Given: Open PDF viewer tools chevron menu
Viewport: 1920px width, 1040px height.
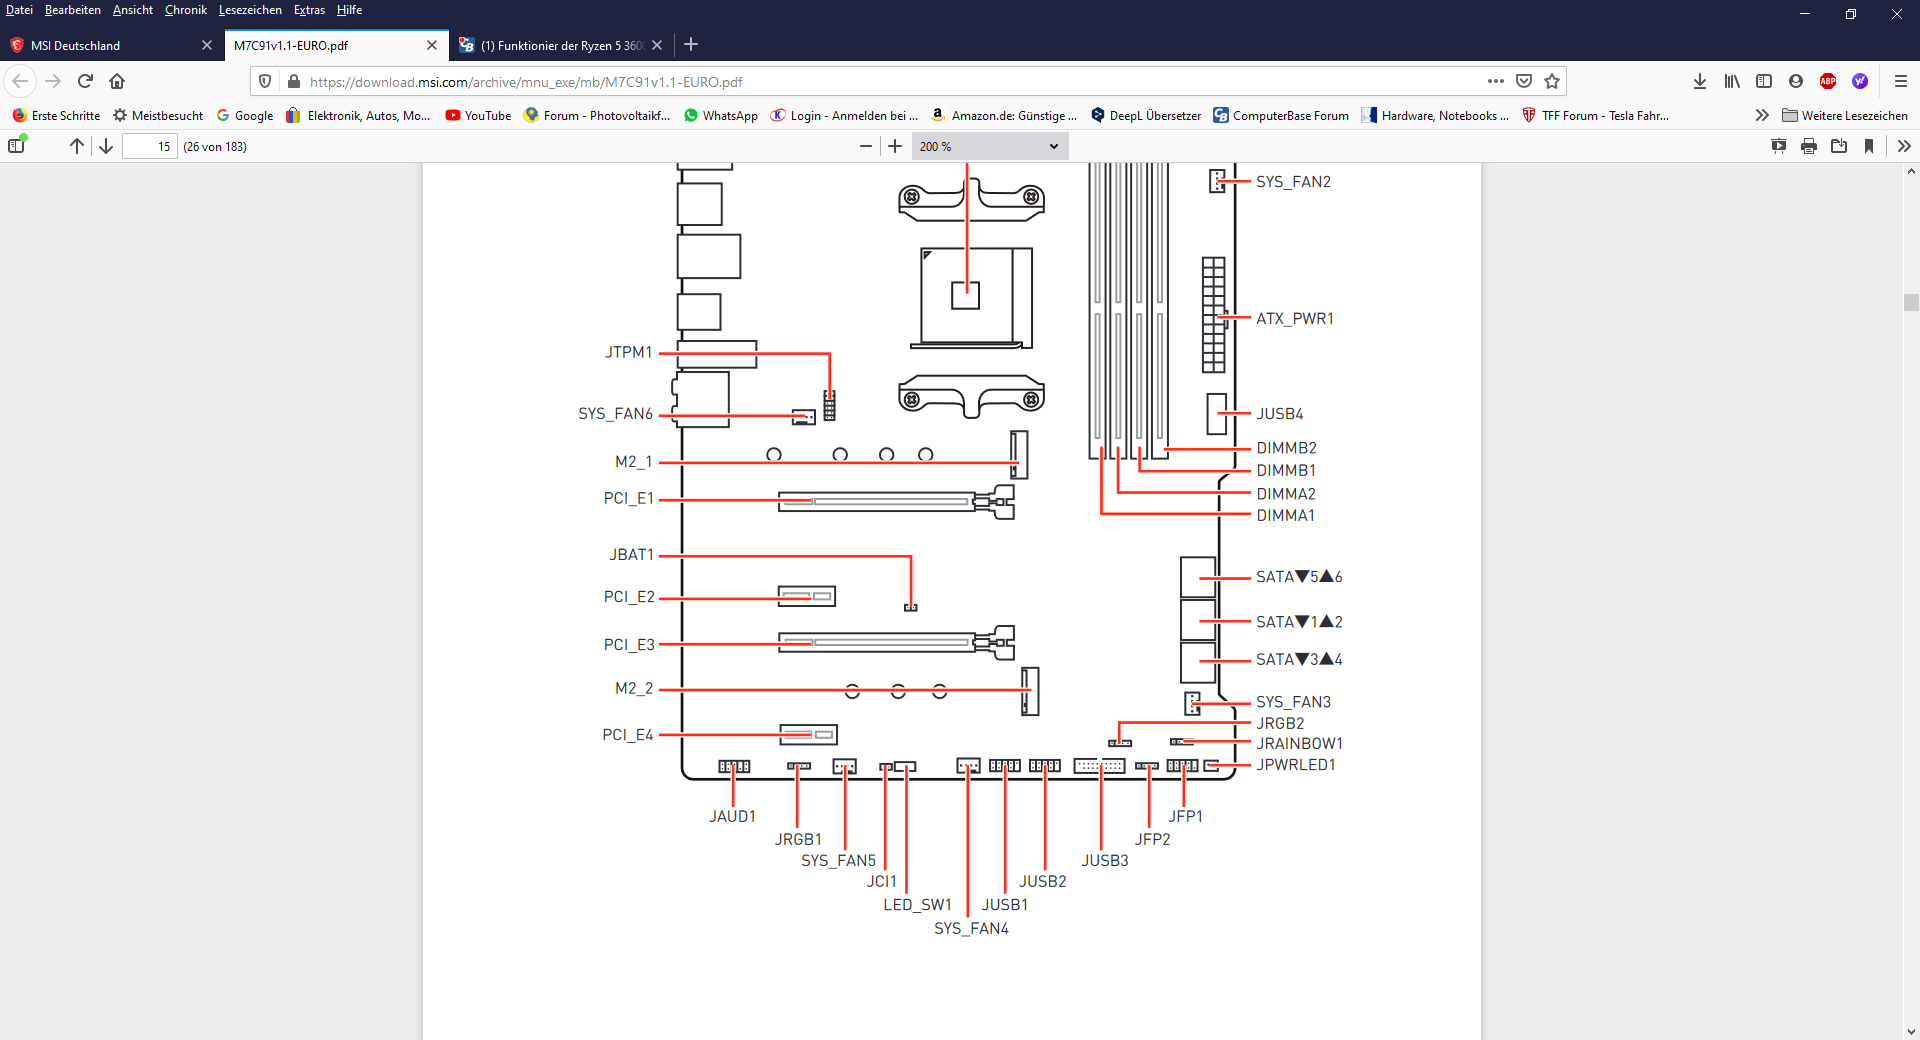Looking at the screenshot, I should [1904, 146].
